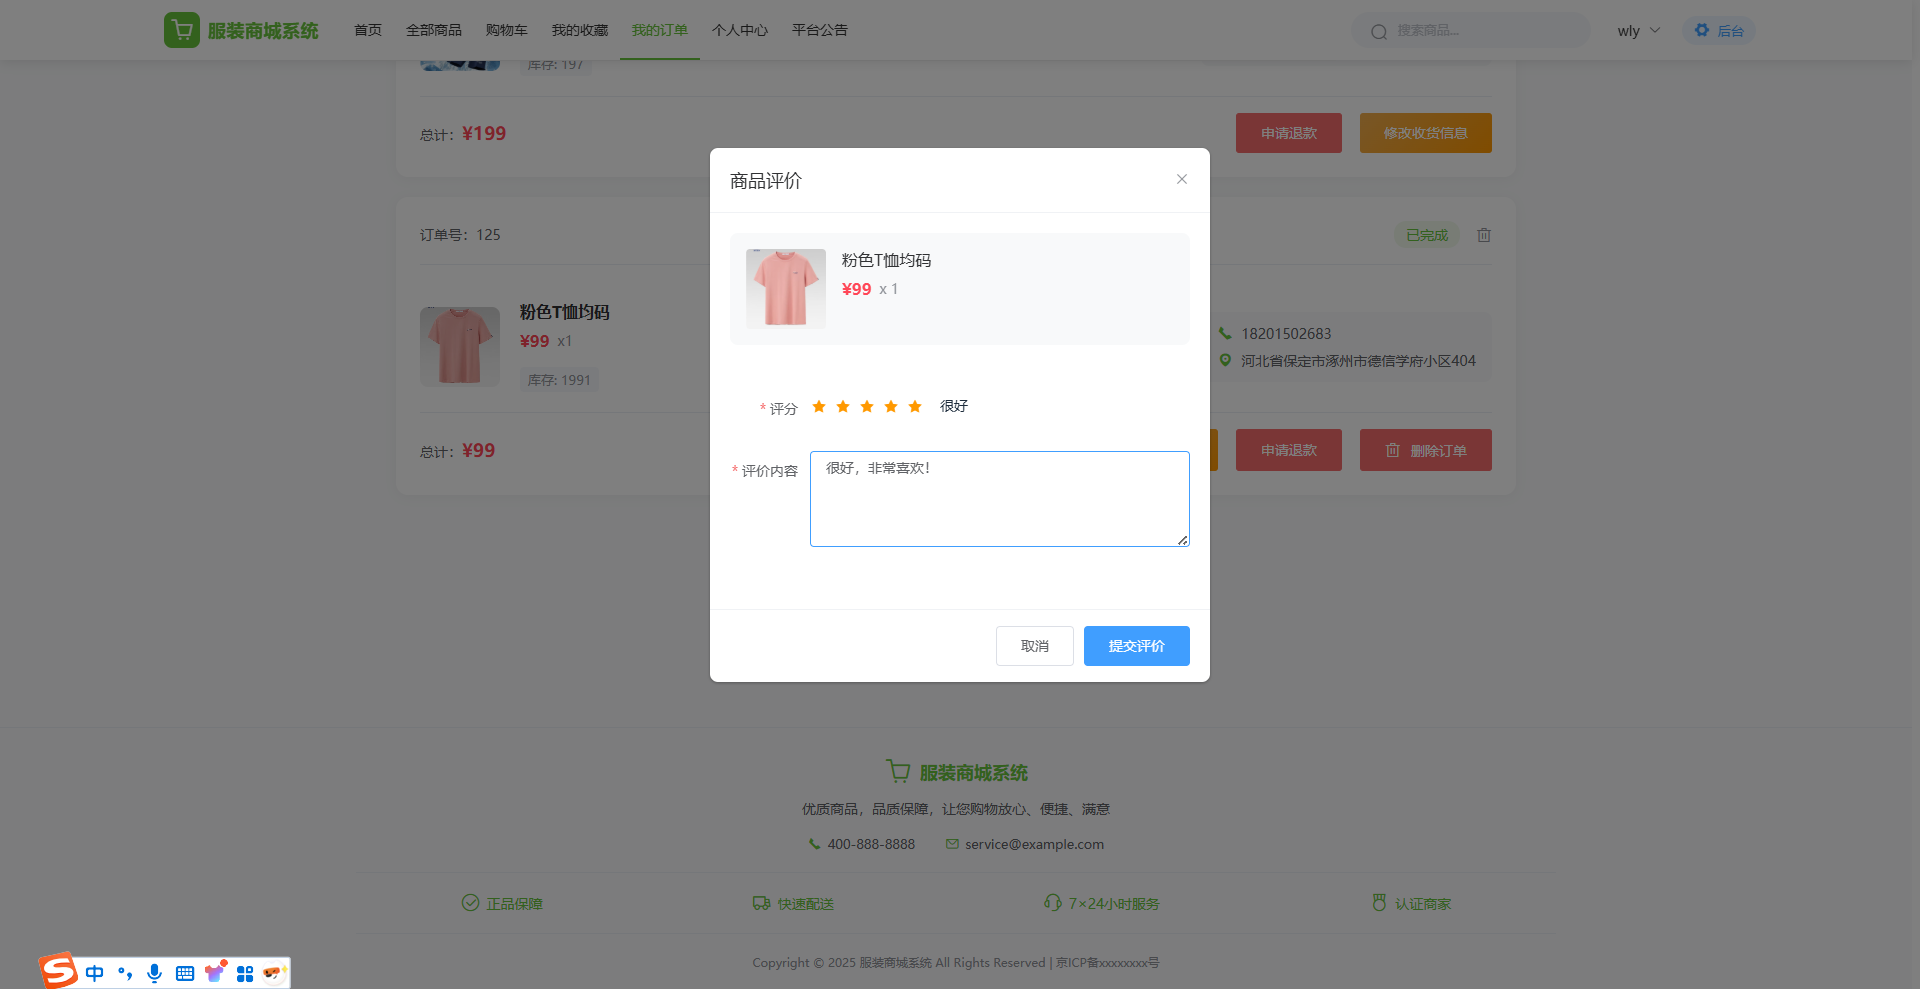This screenshot has height=989, width=1920.
Task: Select the fifth rating star
Action: pos(915,406)
